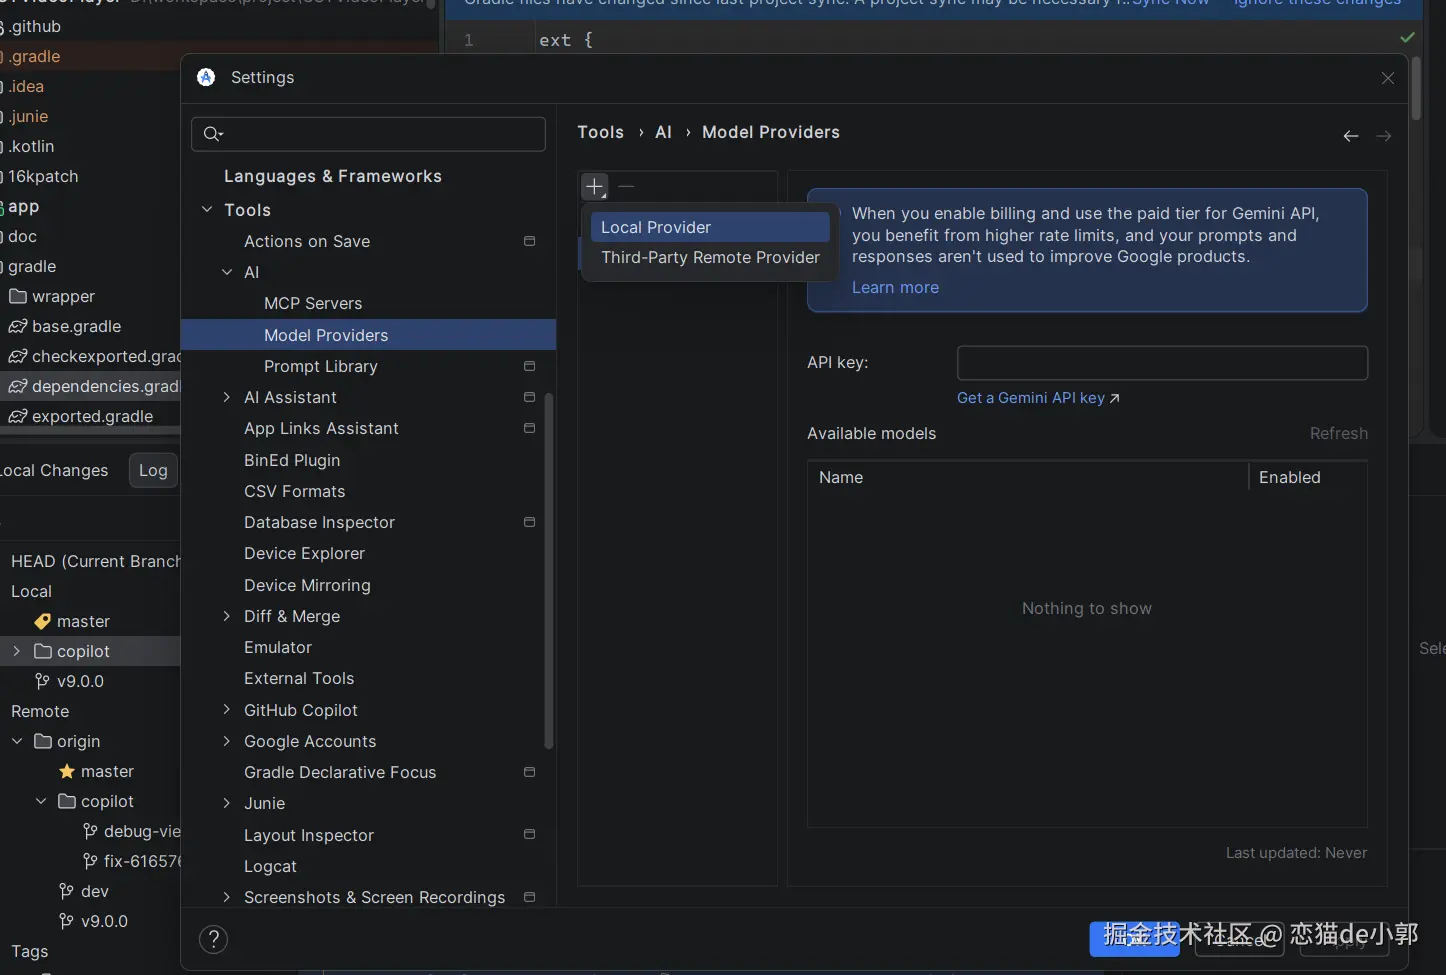
Task: Click the project-level icon beside Gradle Declarative Focus
Action: pos(529,772)
